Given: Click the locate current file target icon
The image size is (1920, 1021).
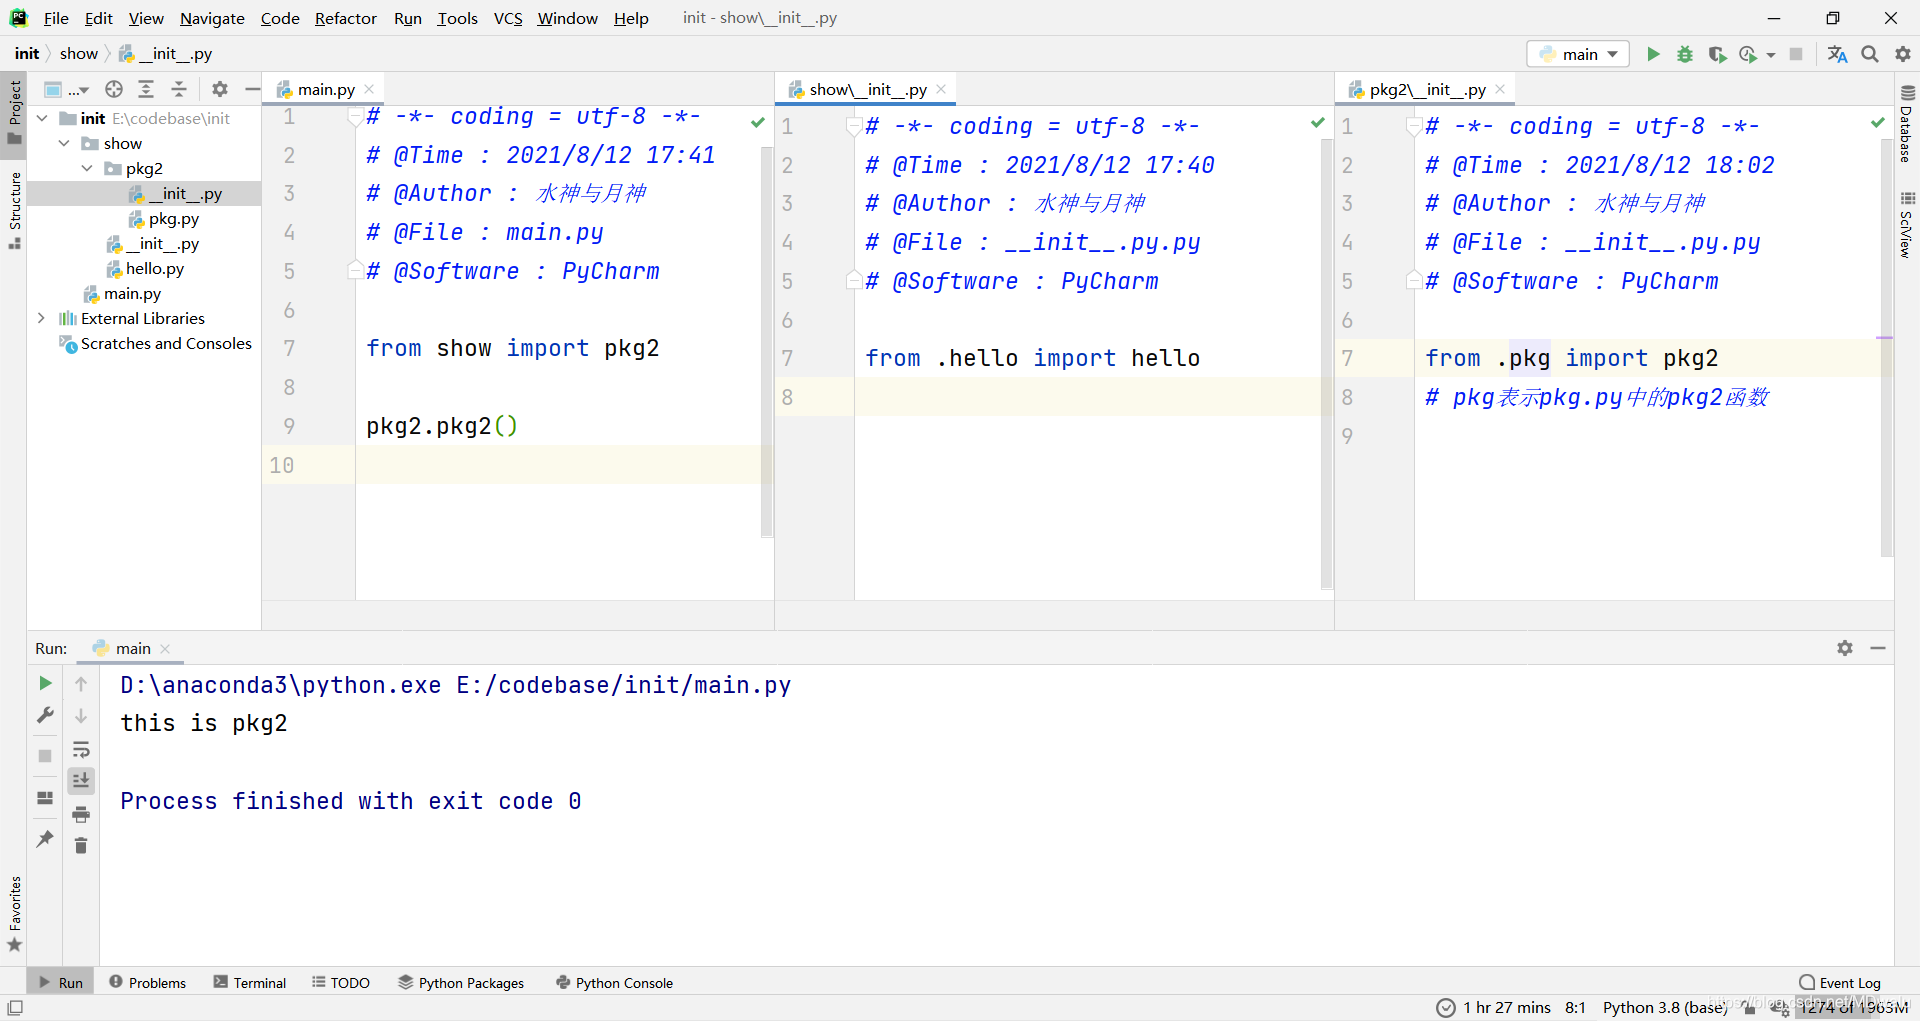Looking at the screenshot, I should pos(114,89).
